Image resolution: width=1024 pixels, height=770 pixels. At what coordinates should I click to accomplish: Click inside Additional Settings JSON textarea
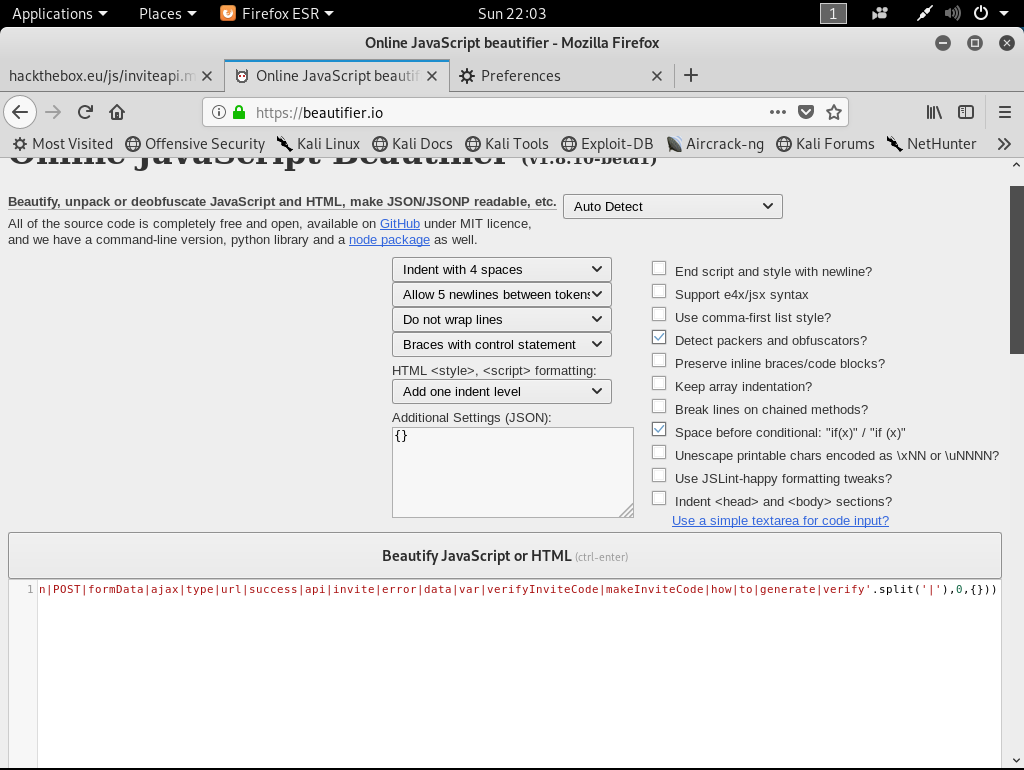tap(511, 472)
